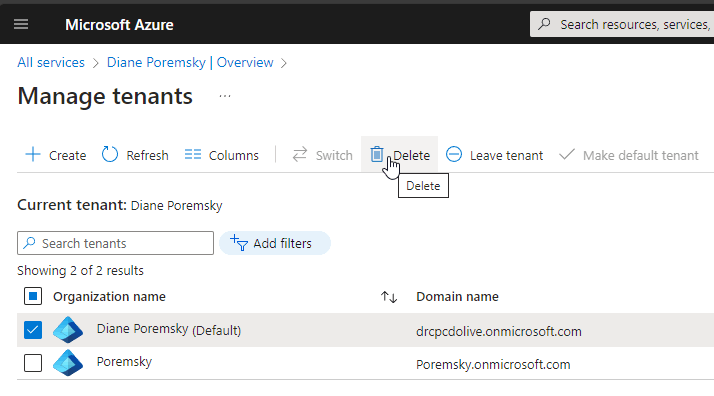Check the Poremsky tenant row checkbox

33,363
